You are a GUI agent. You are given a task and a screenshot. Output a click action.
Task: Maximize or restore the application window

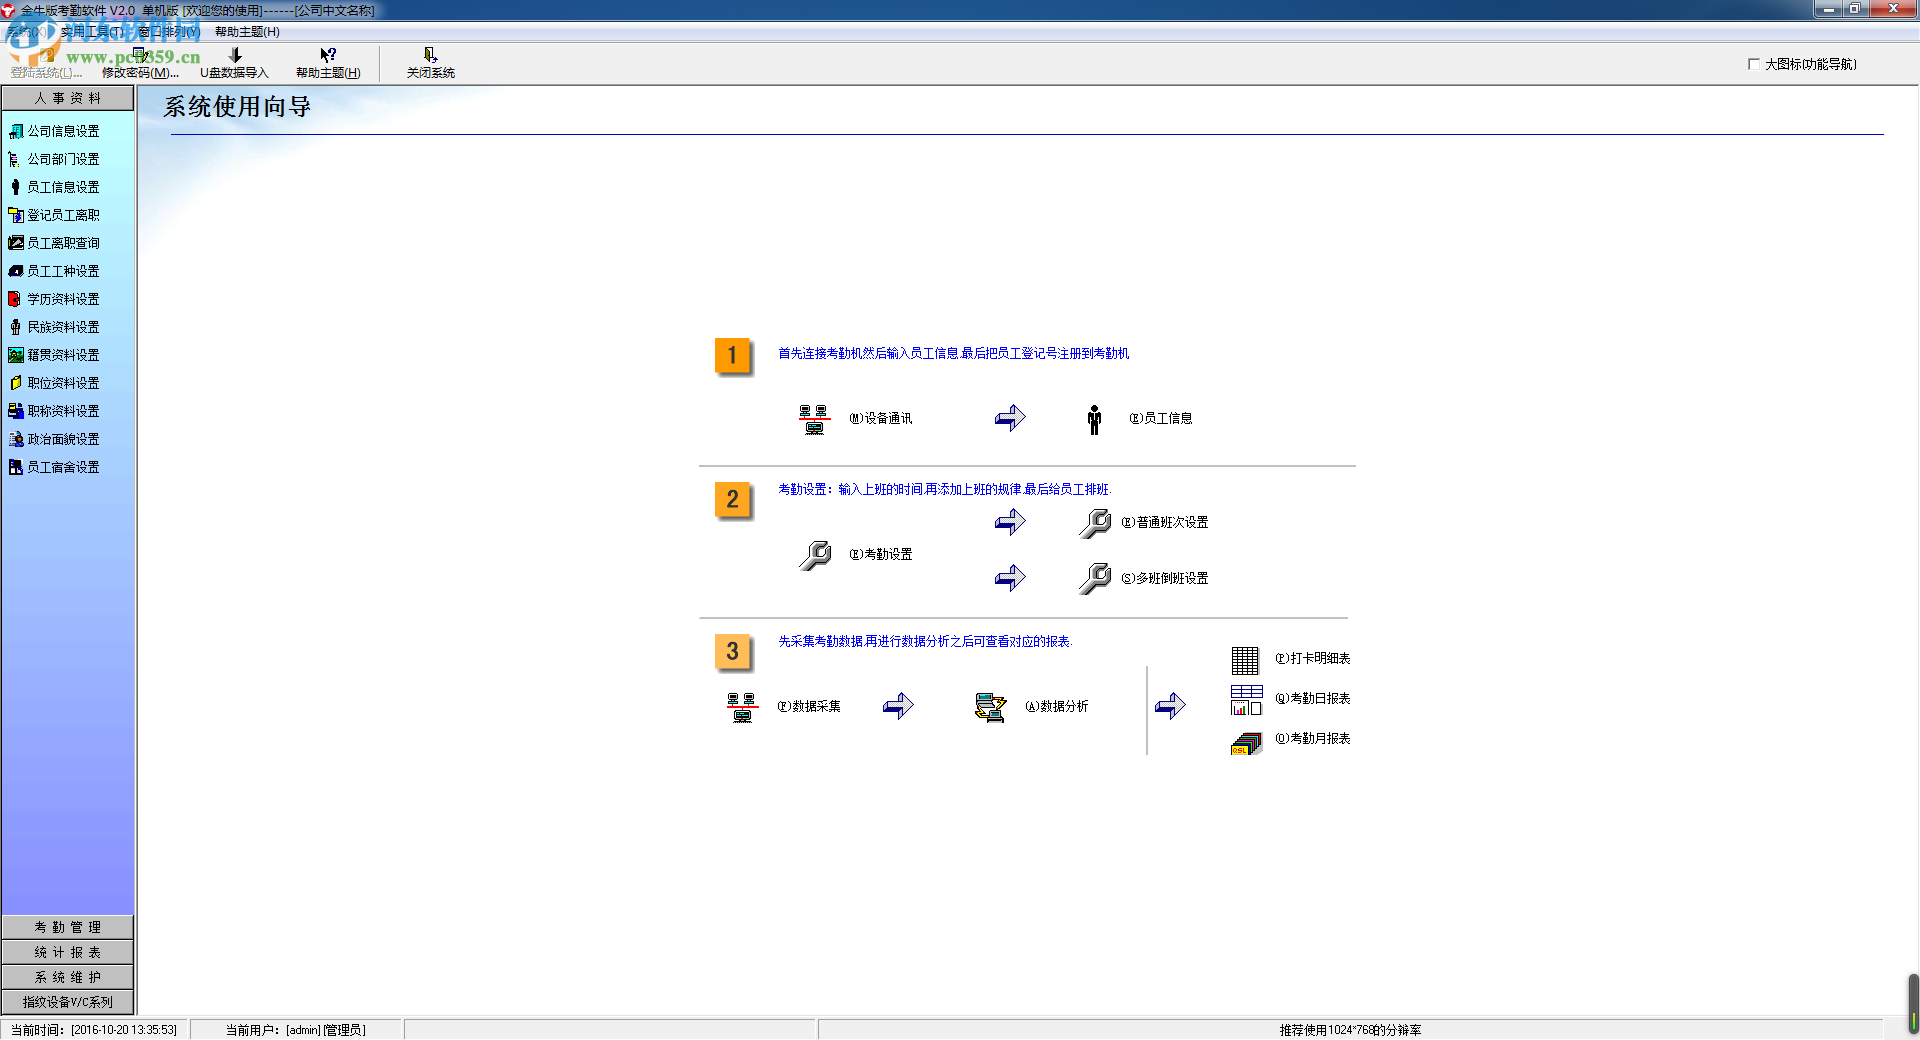click(1854, 9)
